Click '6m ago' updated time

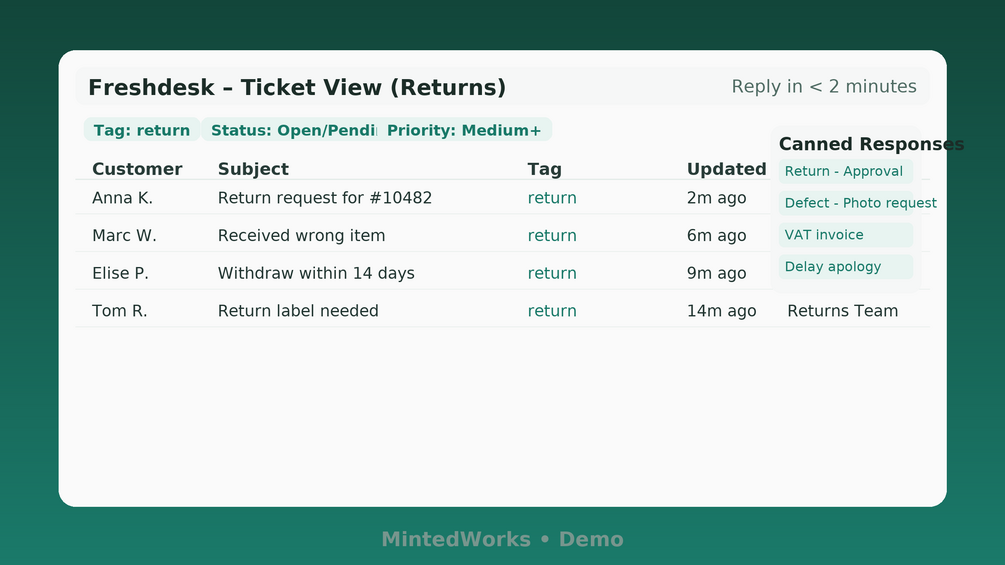[717, 236]
